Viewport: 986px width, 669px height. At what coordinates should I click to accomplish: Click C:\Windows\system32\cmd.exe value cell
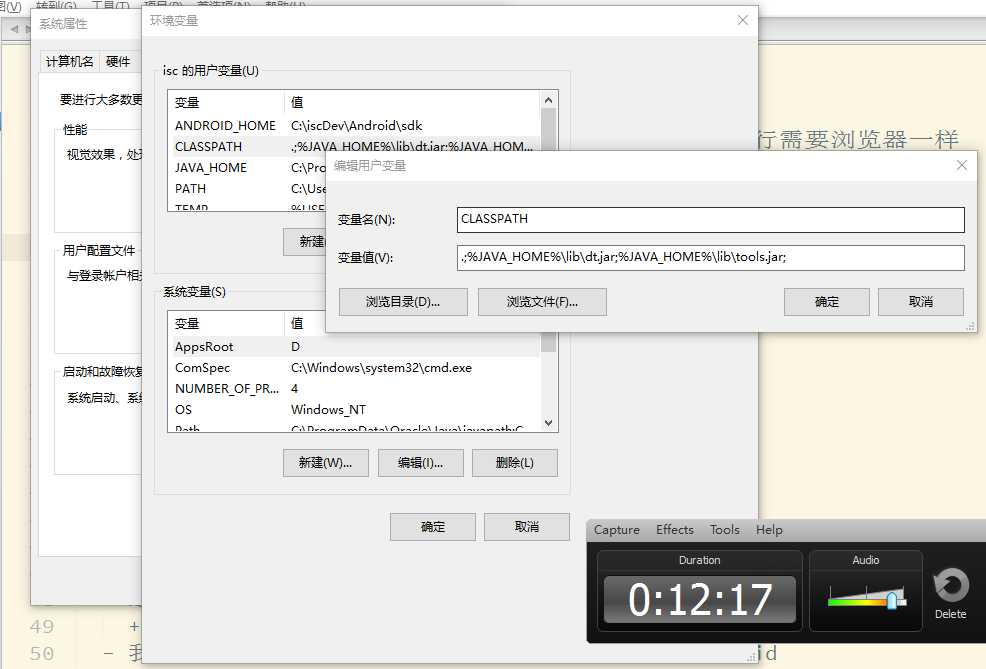click(381, 368)
